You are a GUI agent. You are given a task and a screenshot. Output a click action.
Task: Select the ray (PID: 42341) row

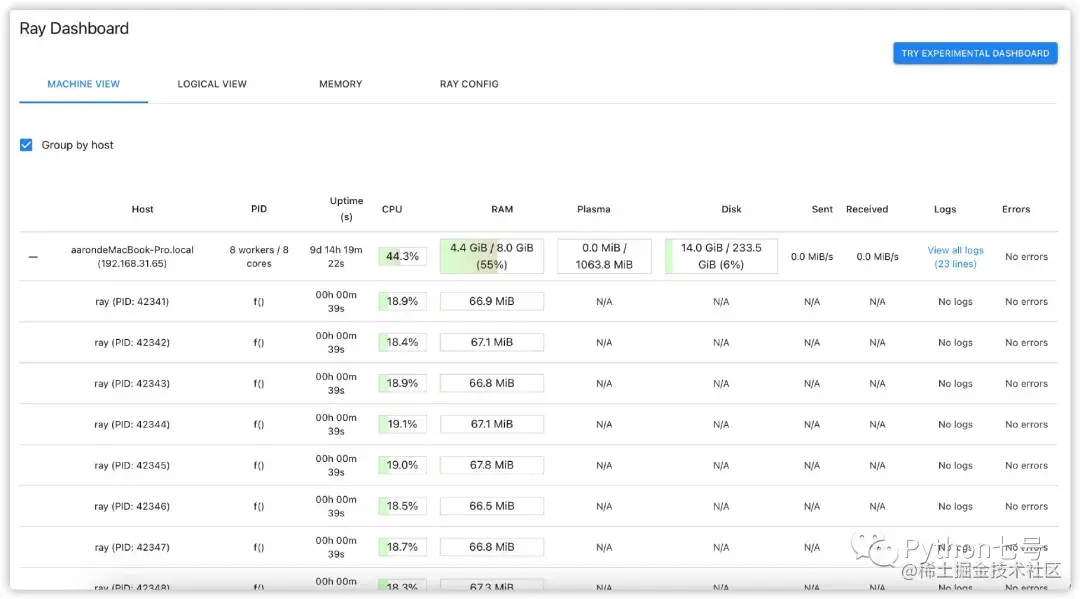pyautogui.click(x=539, y=302)
